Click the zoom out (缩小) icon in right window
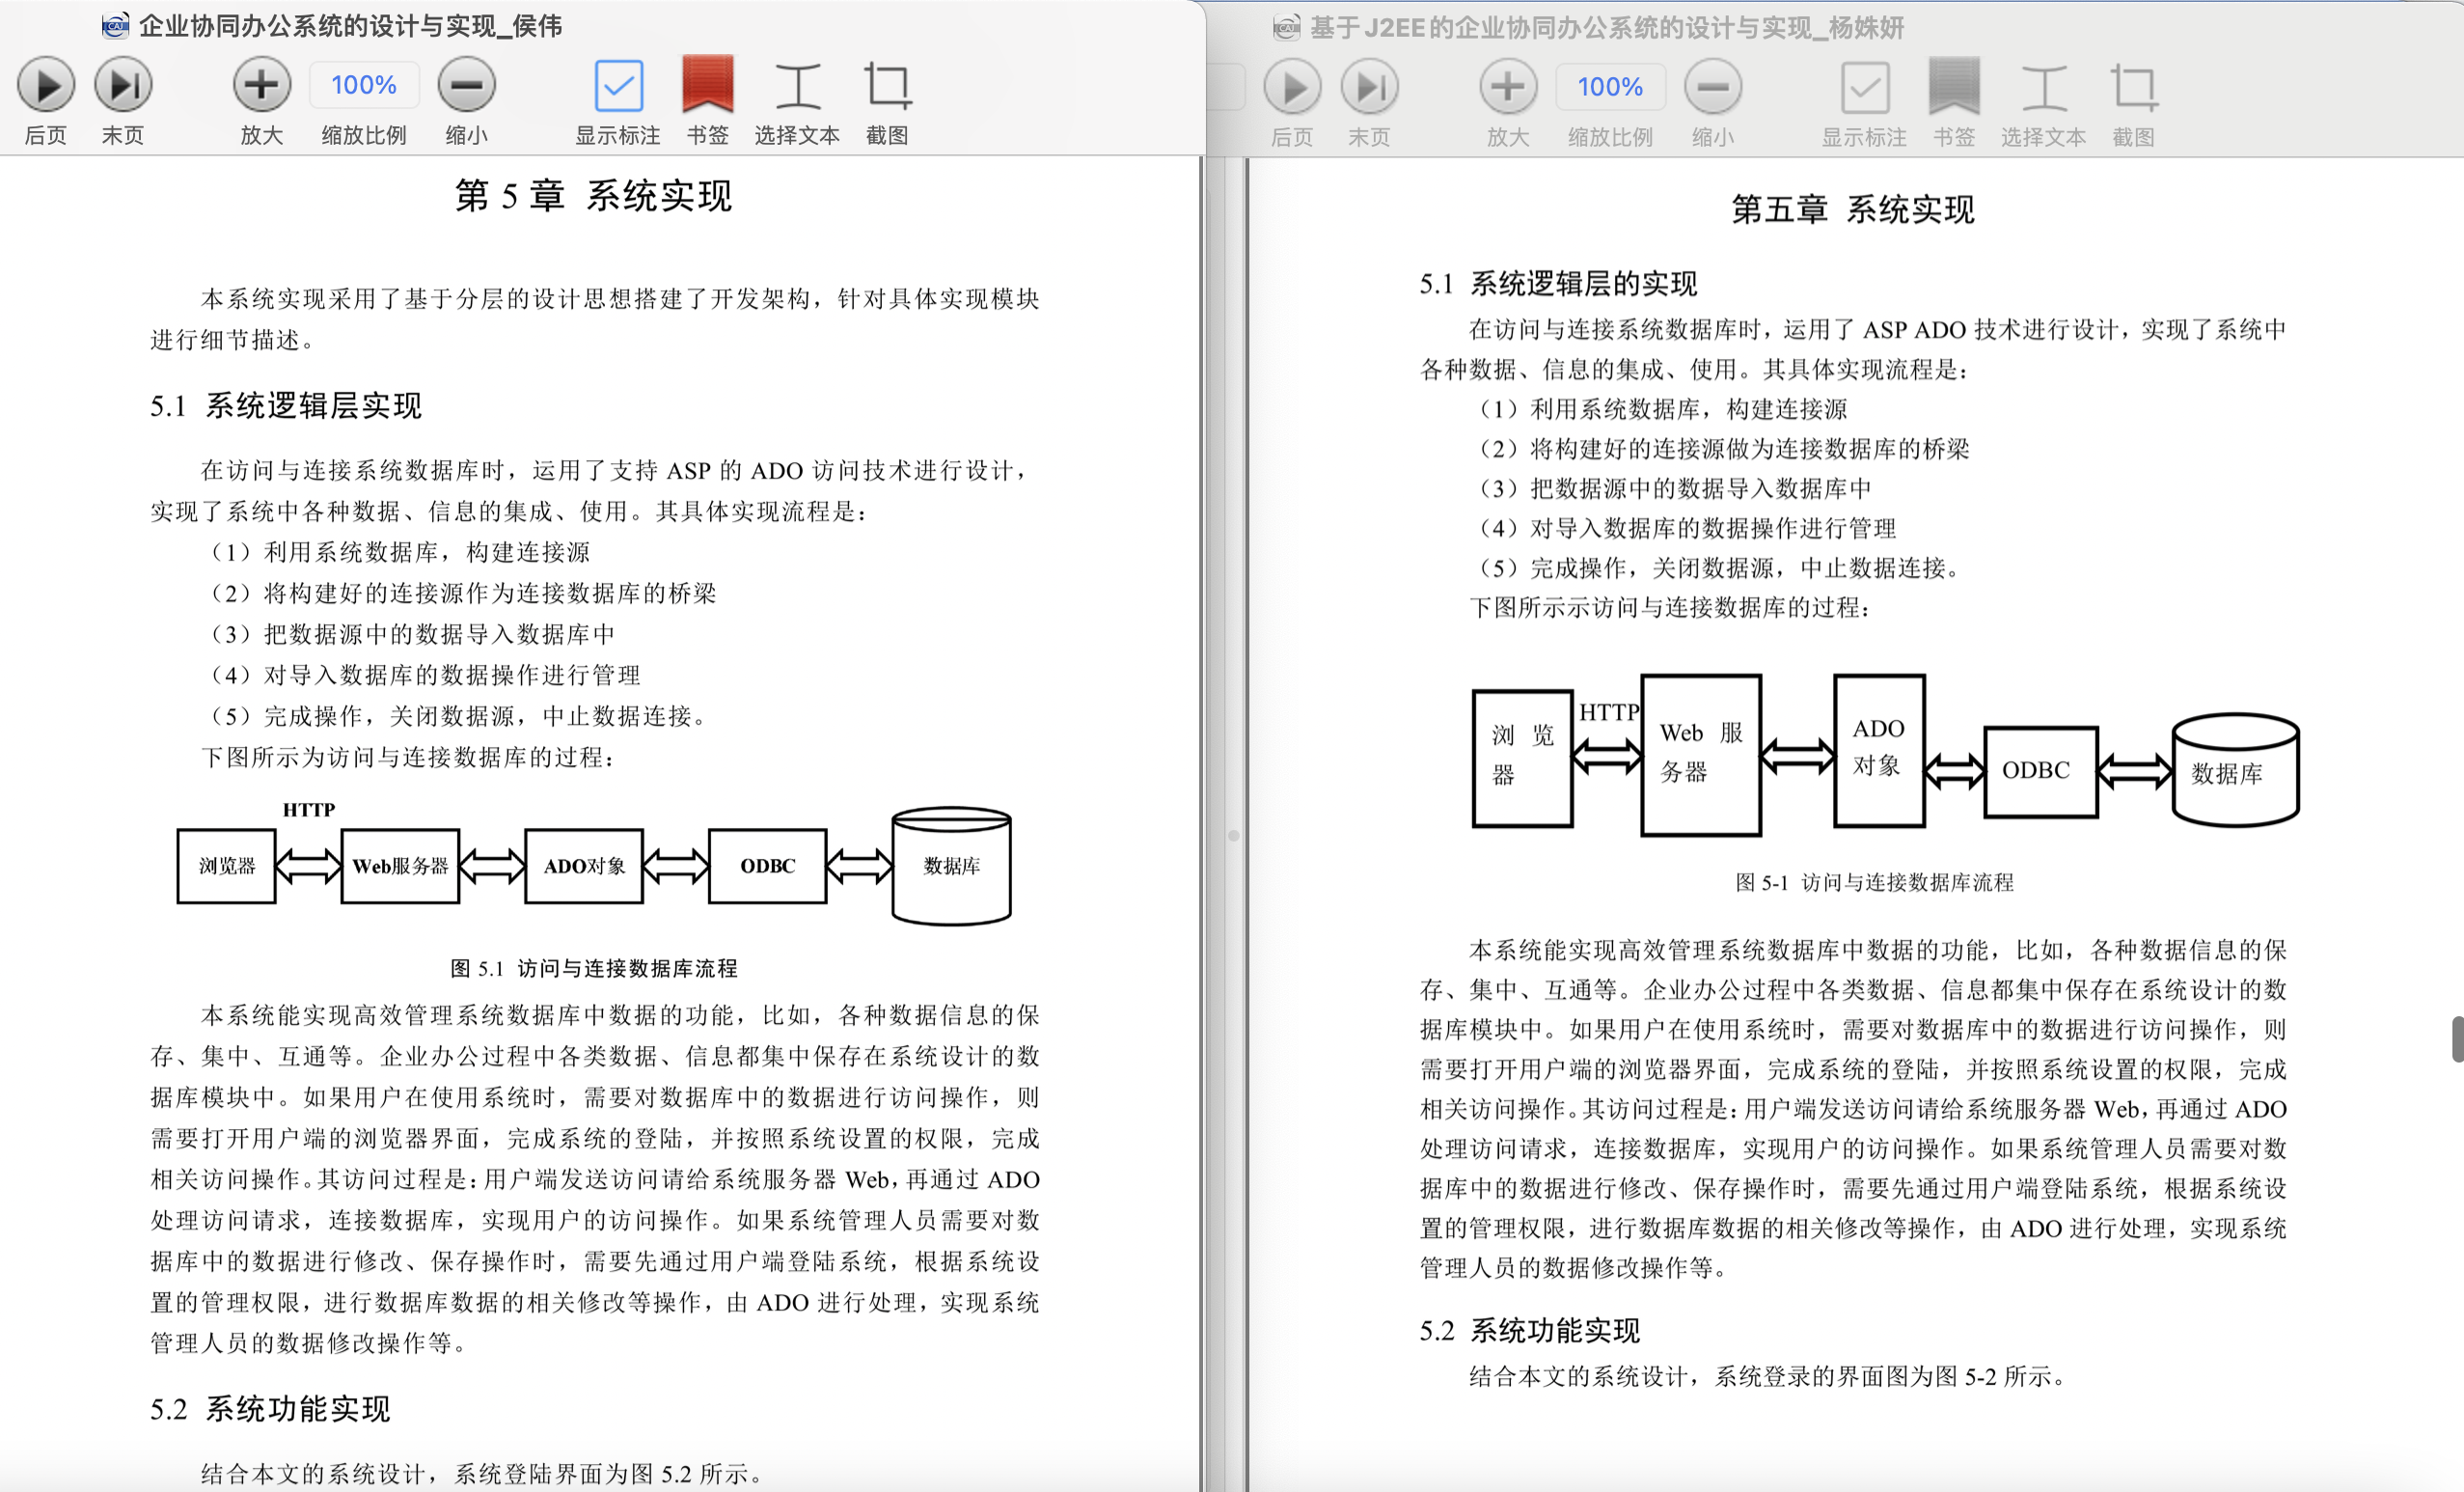 pyautogui.click(x=1712, y=88)
